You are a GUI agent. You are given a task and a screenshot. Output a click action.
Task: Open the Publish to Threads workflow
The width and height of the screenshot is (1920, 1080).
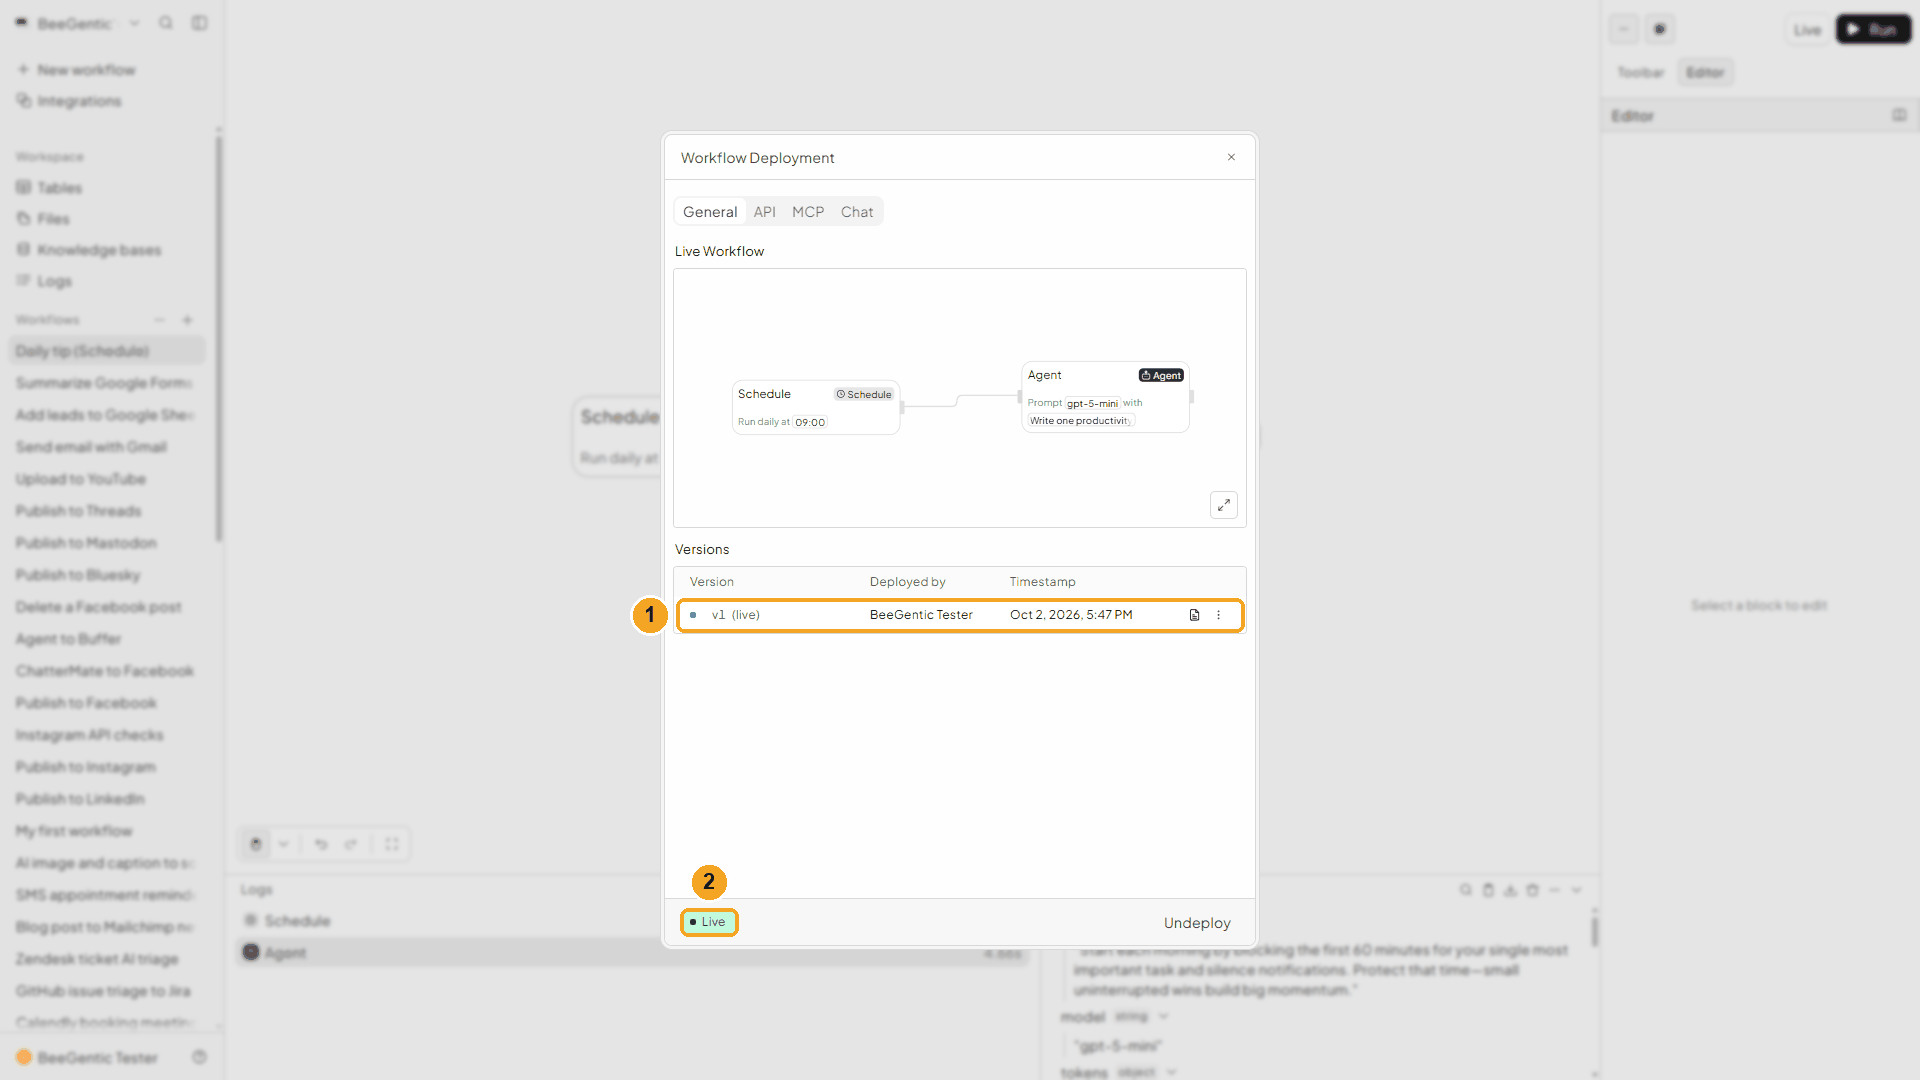(79, 511)
